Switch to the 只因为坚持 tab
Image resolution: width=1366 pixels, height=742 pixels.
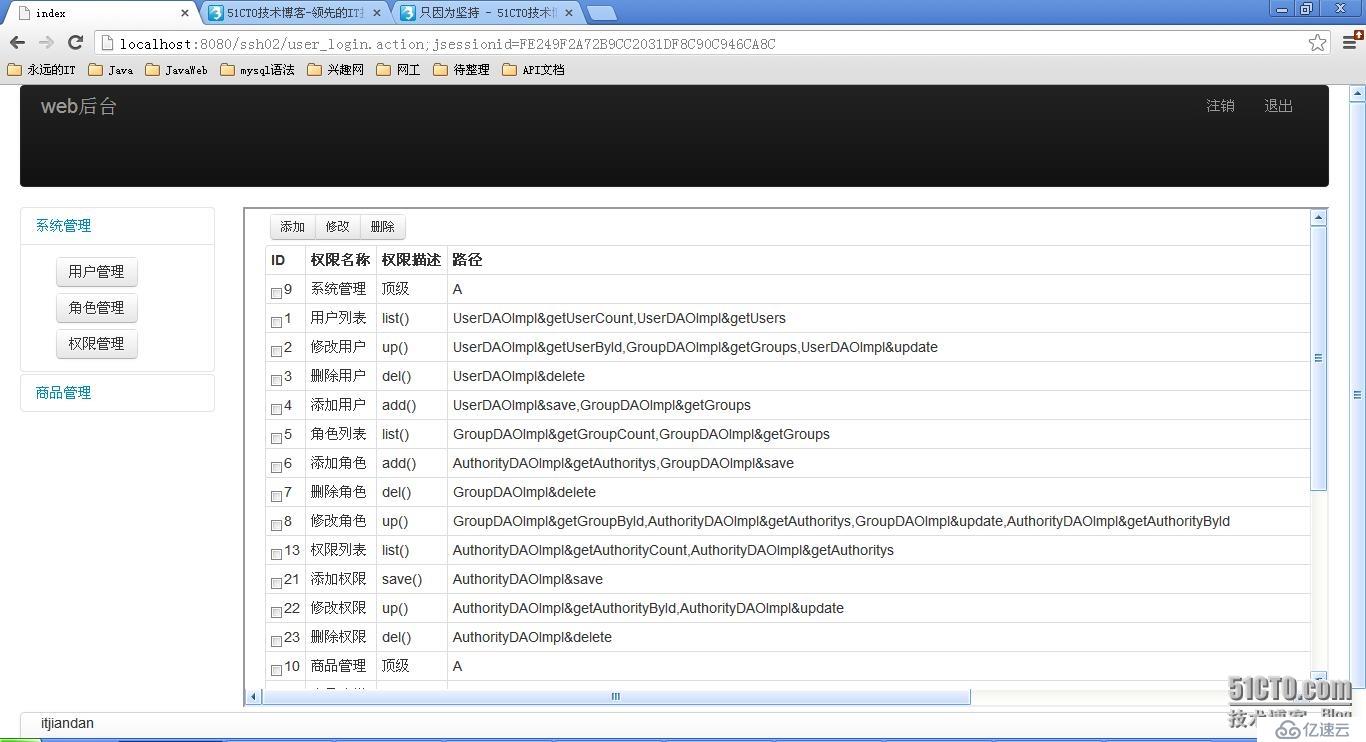click(x=487, y=13)
